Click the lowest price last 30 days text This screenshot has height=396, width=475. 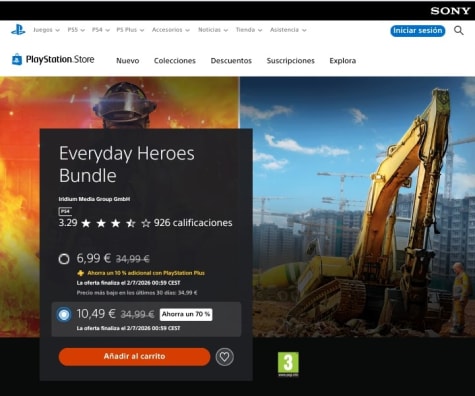pyautogui.click(x=137, y=293)
